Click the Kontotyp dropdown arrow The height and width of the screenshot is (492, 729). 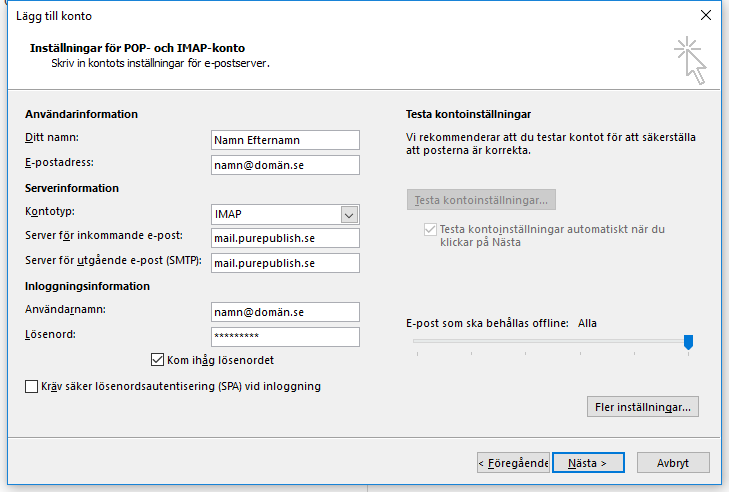pyautogui.click(x=349, y=215)
